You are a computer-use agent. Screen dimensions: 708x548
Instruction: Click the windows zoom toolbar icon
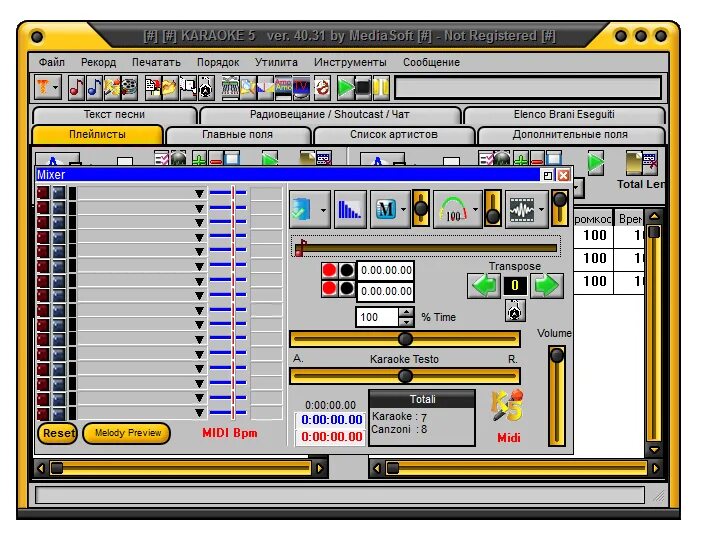pyautogui.click(x=188, y=88)
